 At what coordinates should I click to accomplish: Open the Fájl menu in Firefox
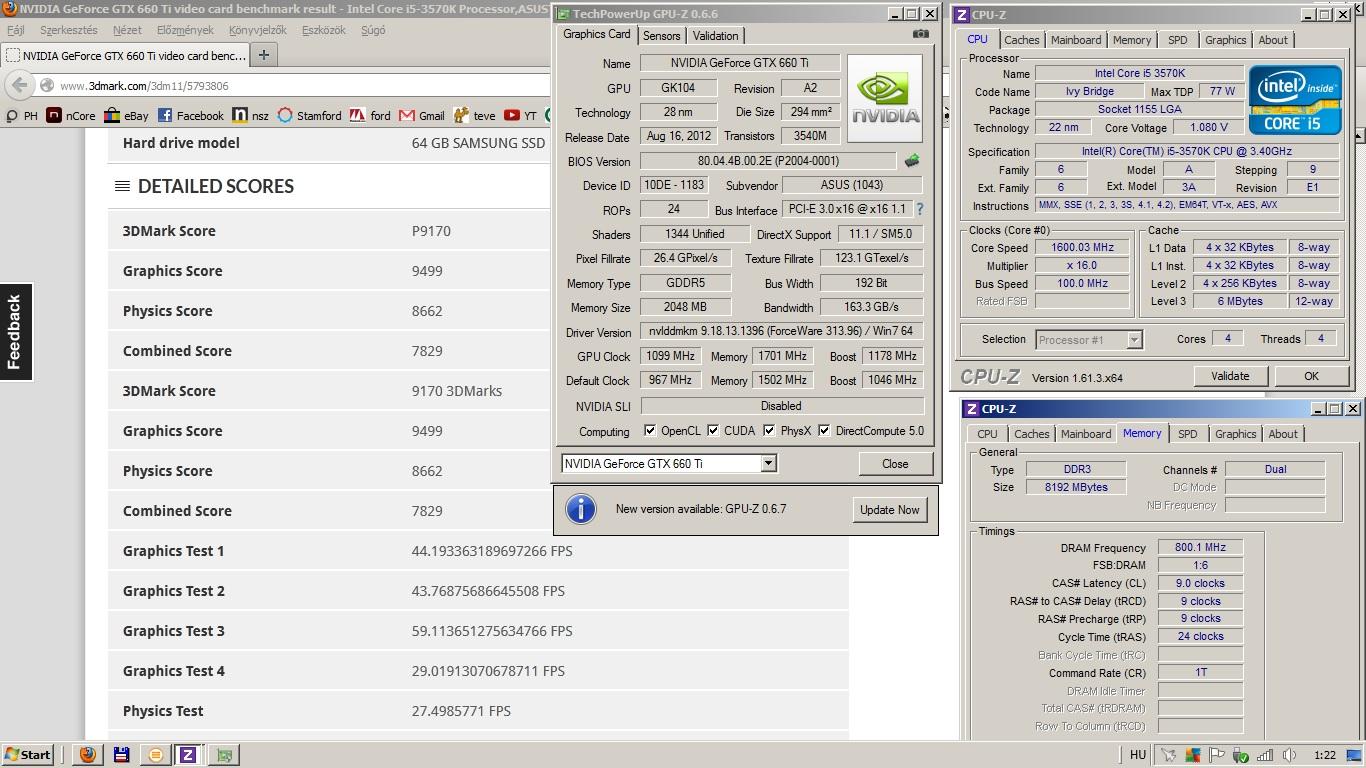[16, 30]
